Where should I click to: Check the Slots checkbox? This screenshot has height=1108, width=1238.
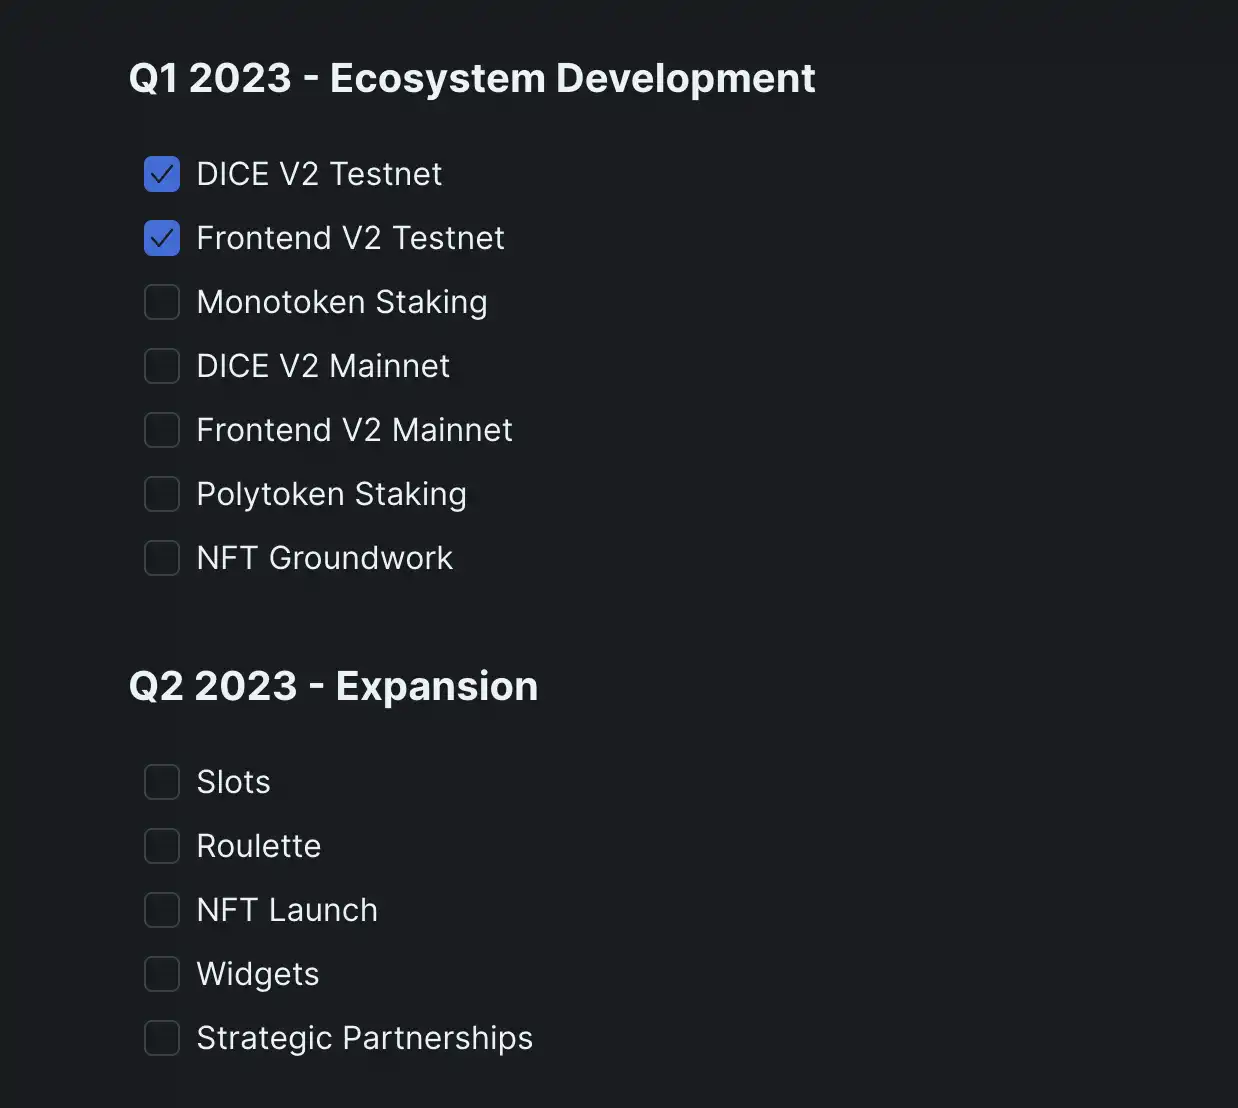162,782
